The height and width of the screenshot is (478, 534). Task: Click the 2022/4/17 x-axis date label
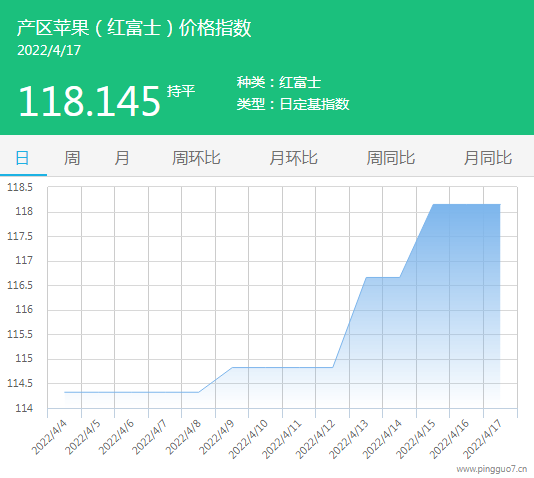(x=483, y=440)
